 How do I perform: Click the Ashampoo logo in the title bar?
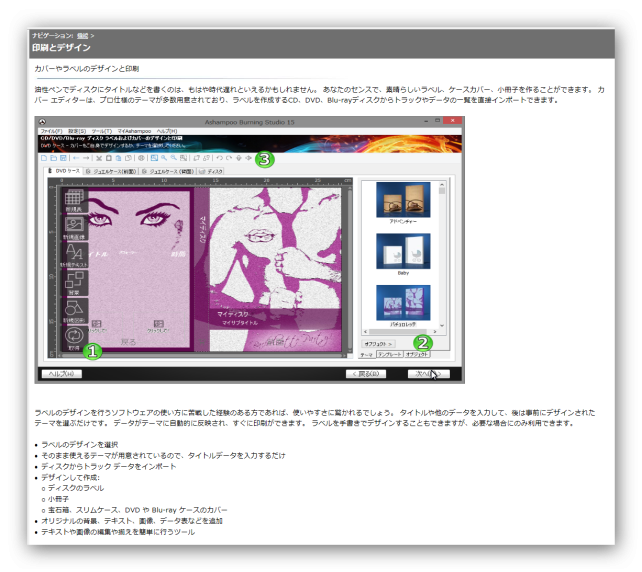43,122
